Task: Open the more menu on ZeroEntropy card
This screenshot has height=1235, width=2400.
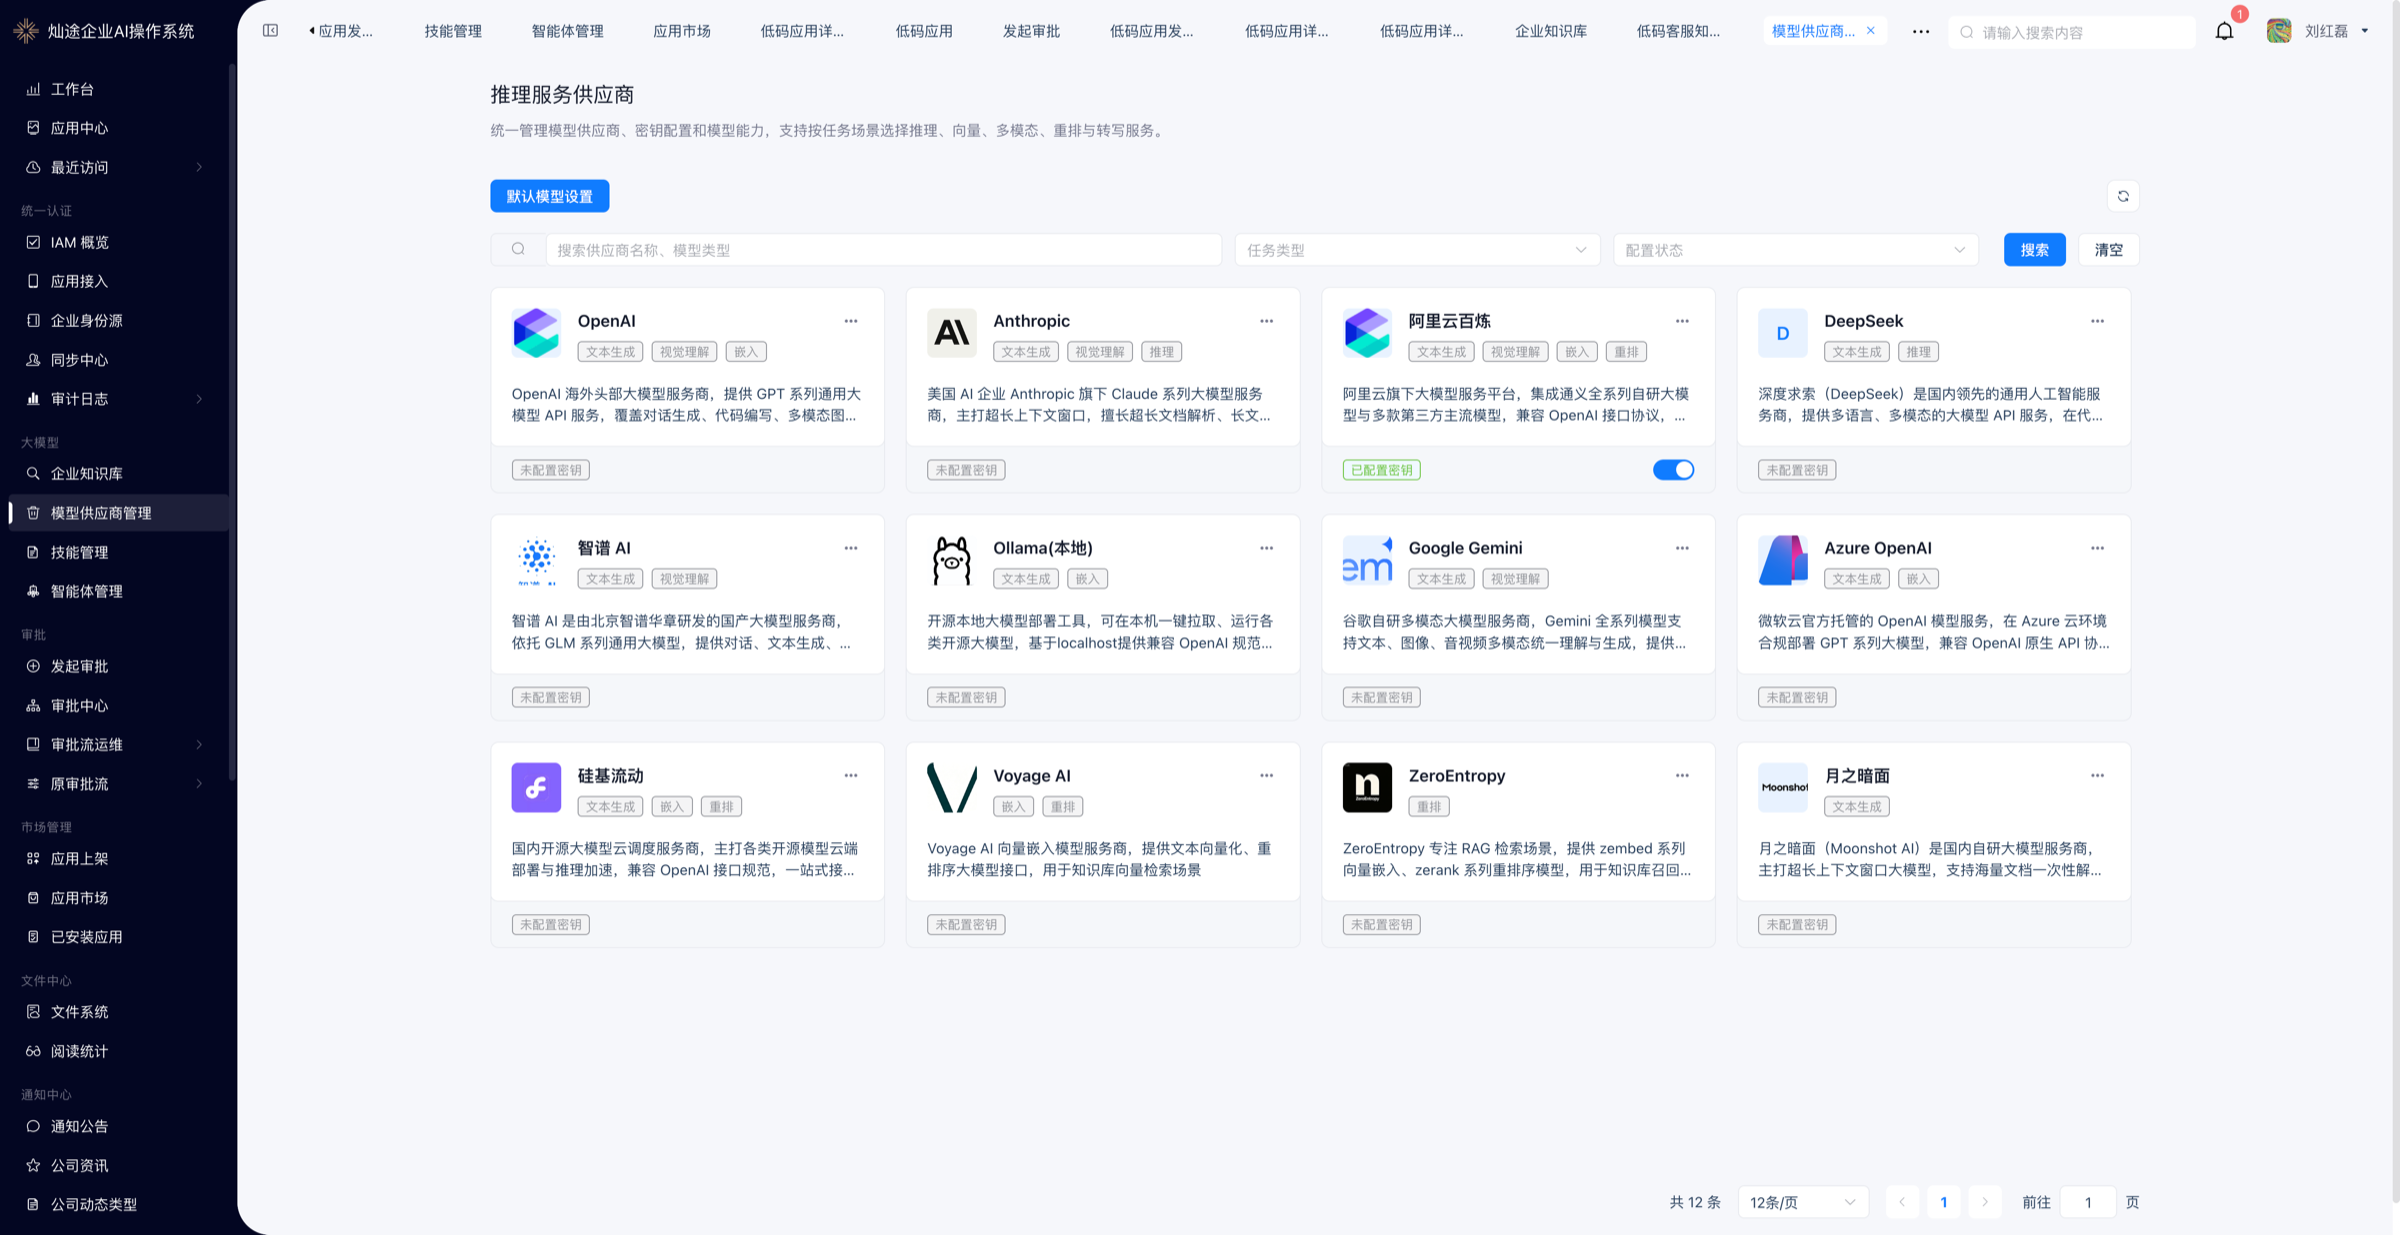Action: tap(1682, 775)
